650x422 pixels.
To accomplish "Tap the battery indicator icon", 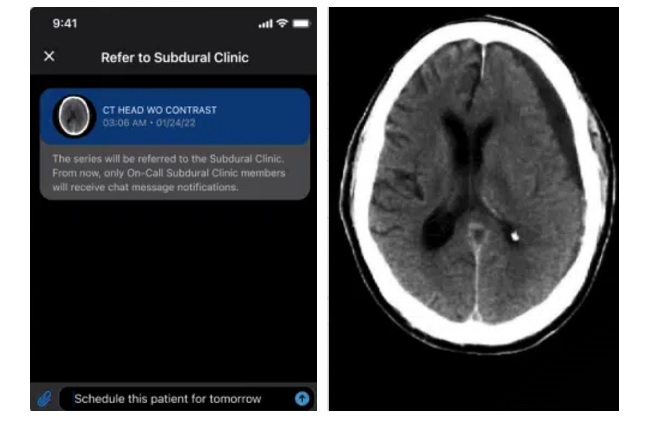I will click(x=301, y=23).
